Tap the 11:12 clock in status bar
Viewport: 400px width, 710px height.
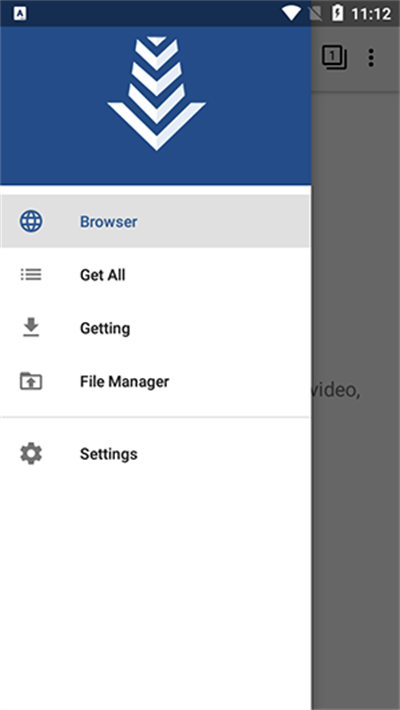(x=371, y=14)
